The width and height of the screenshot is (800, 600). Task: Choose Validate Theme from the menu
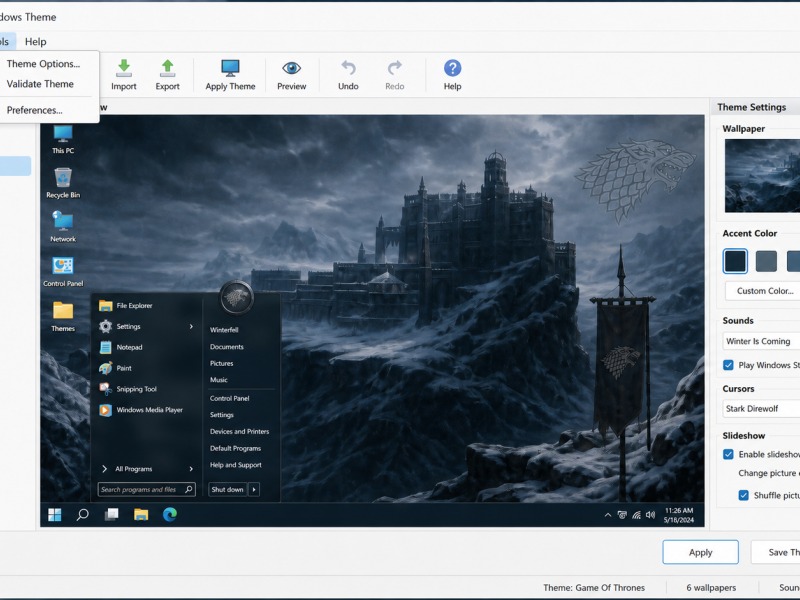(x=40, y=84)
